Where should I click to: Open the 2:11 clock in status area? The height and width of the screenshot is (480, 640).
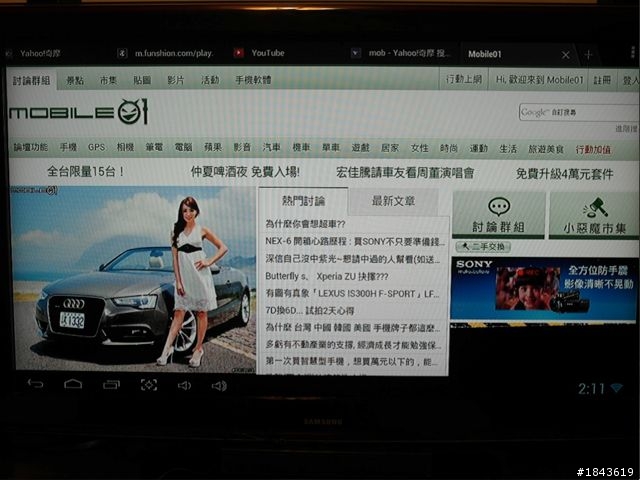[591, 389]
